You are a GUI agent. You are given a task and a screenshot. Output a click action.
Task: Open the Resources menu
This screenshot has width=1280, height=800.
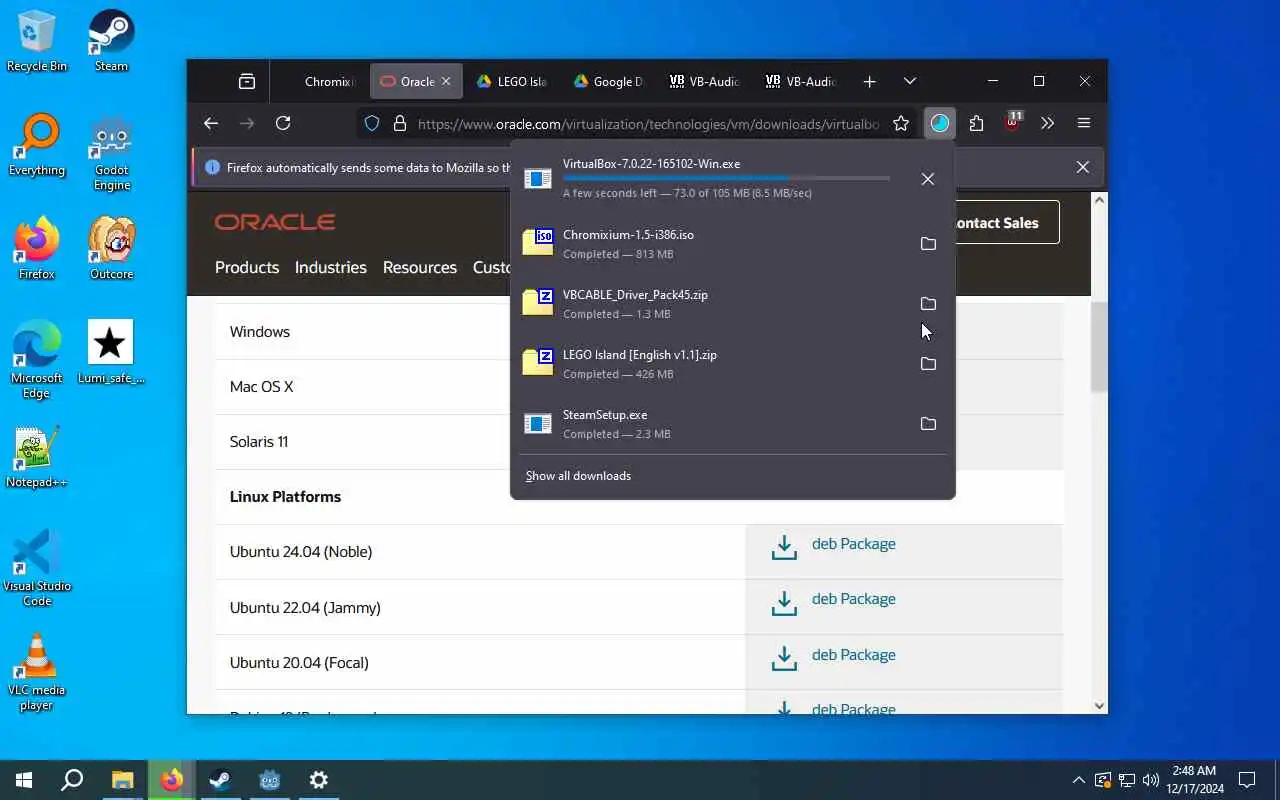pyautogui.click(x=420, y=268)
